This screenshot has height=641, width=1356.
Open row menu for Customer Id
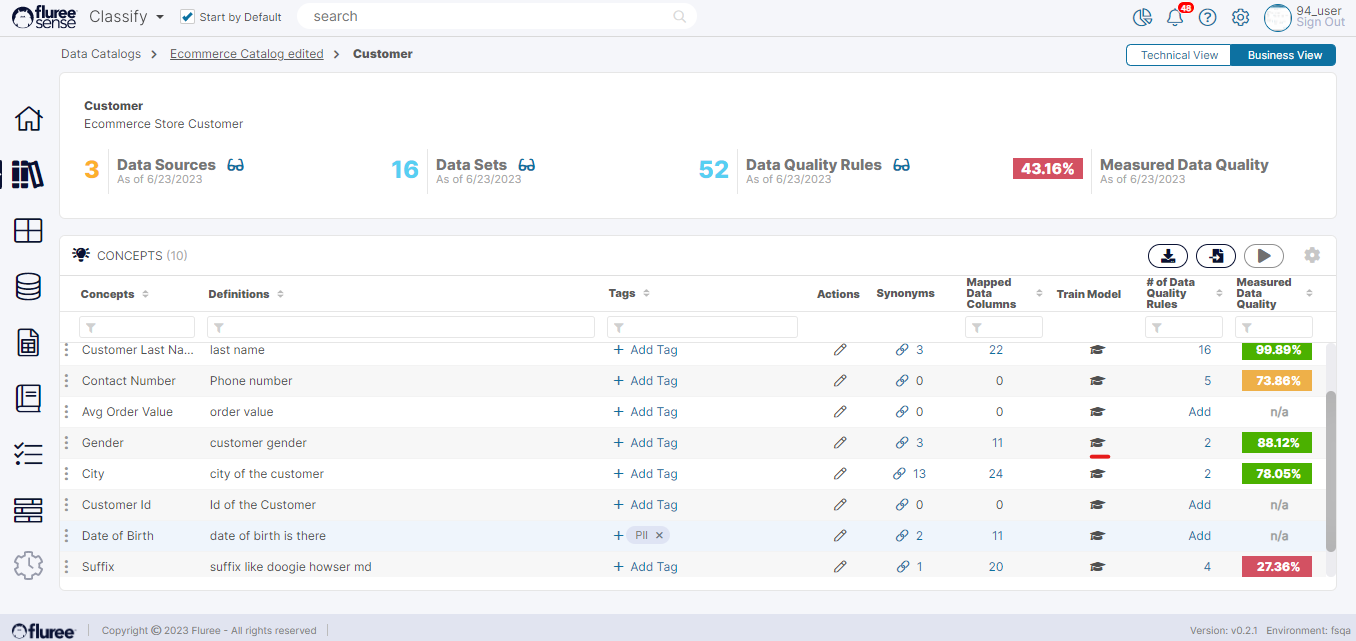[67, 505]
